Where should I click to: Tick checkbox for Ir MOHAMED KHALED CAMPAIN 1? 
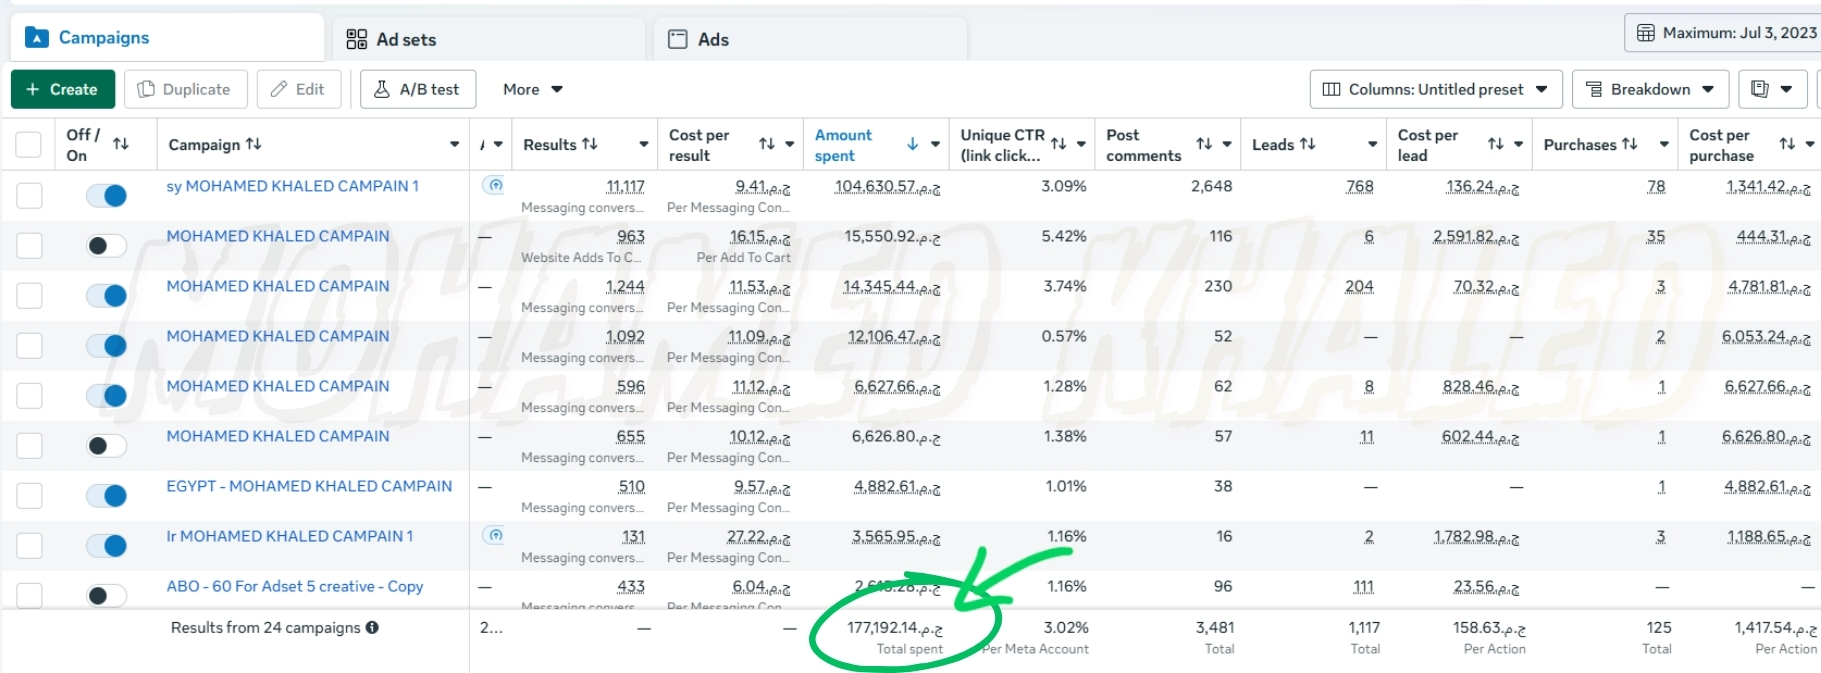click(x=29, y=545)
